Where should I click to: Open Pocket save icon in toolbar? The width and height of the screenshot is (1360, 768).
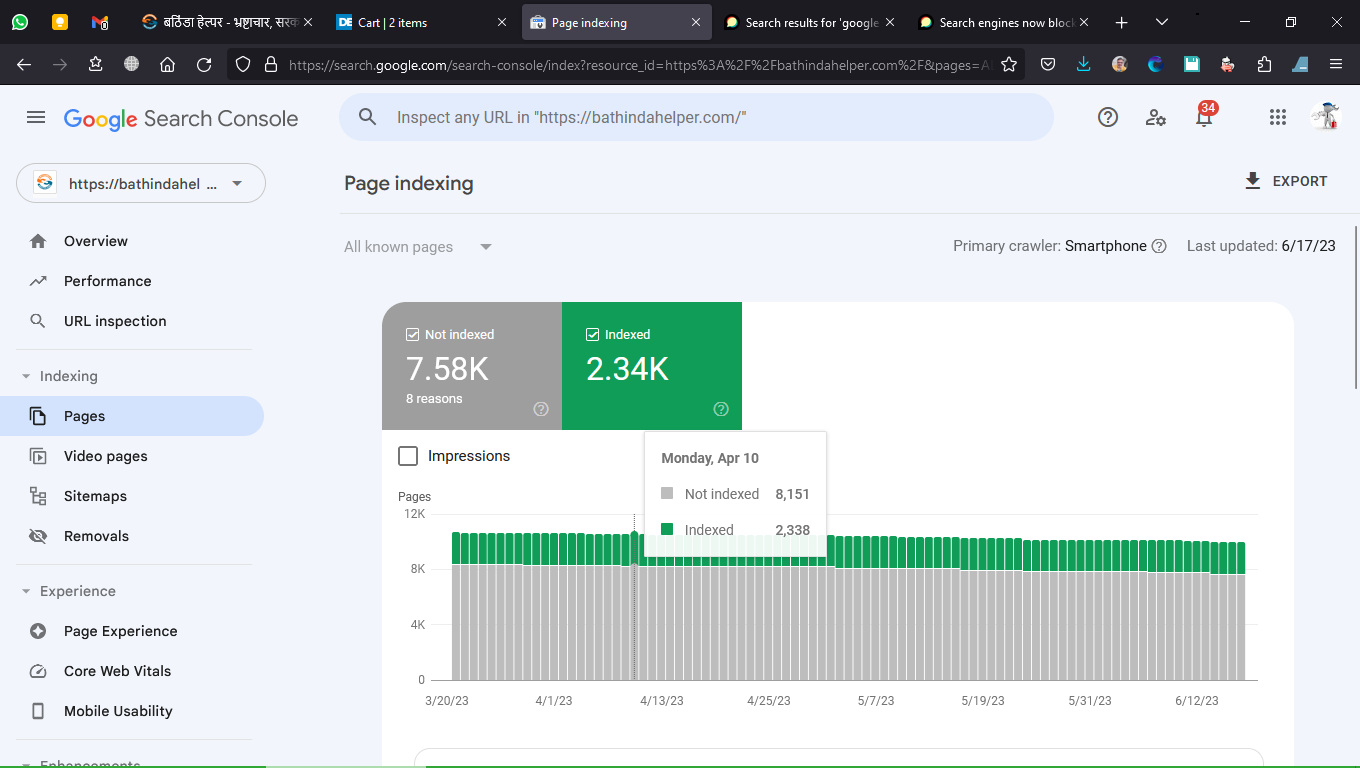pyautogui.click(x=1048, y=64)
